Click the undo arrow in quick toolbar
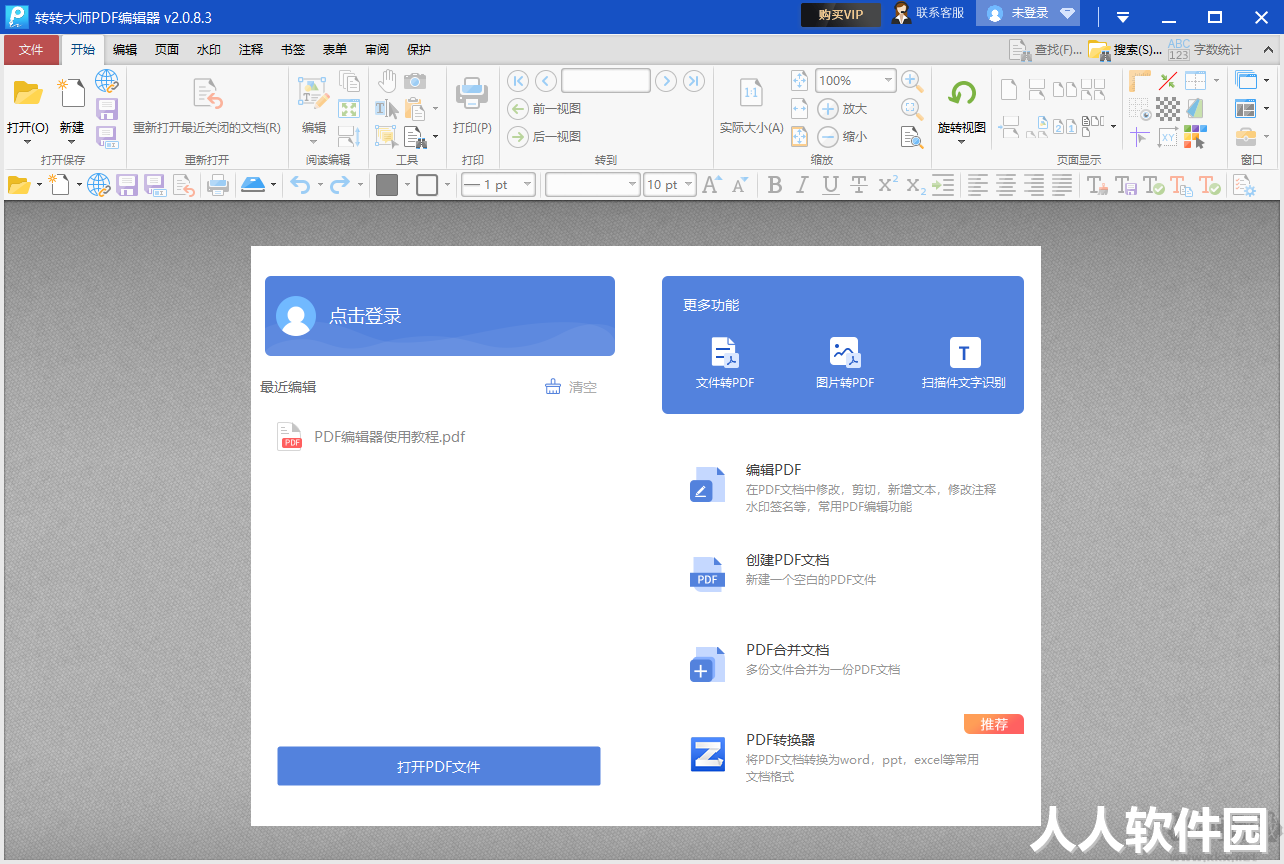This screenshot has height=864, width=1284. (x=300, y=184)
